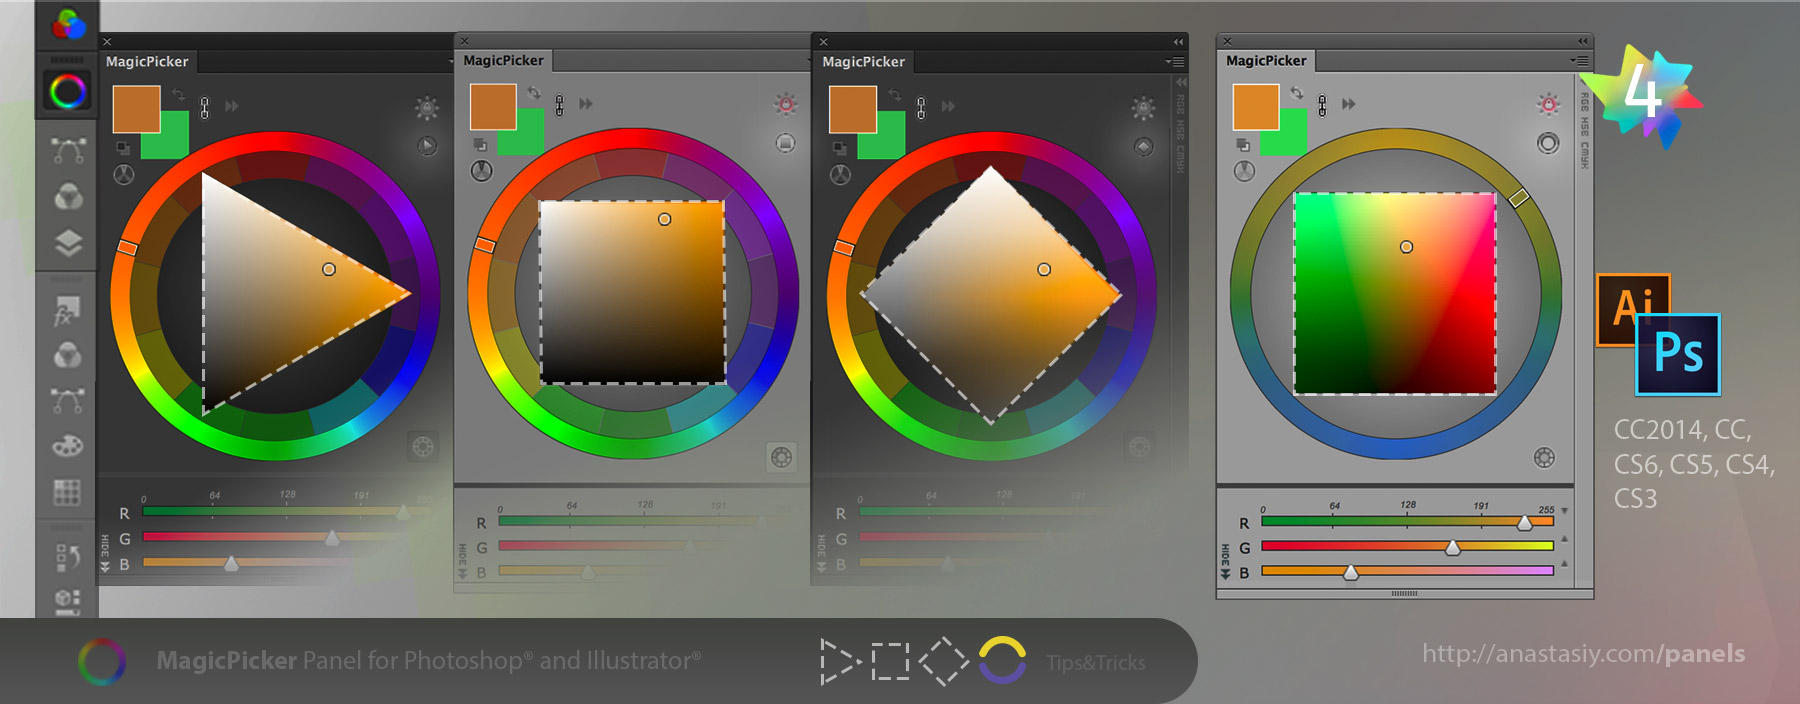Click the swap colors arrows in light gray panel
Screen dimensions: 1800x704
point(1297,92)
